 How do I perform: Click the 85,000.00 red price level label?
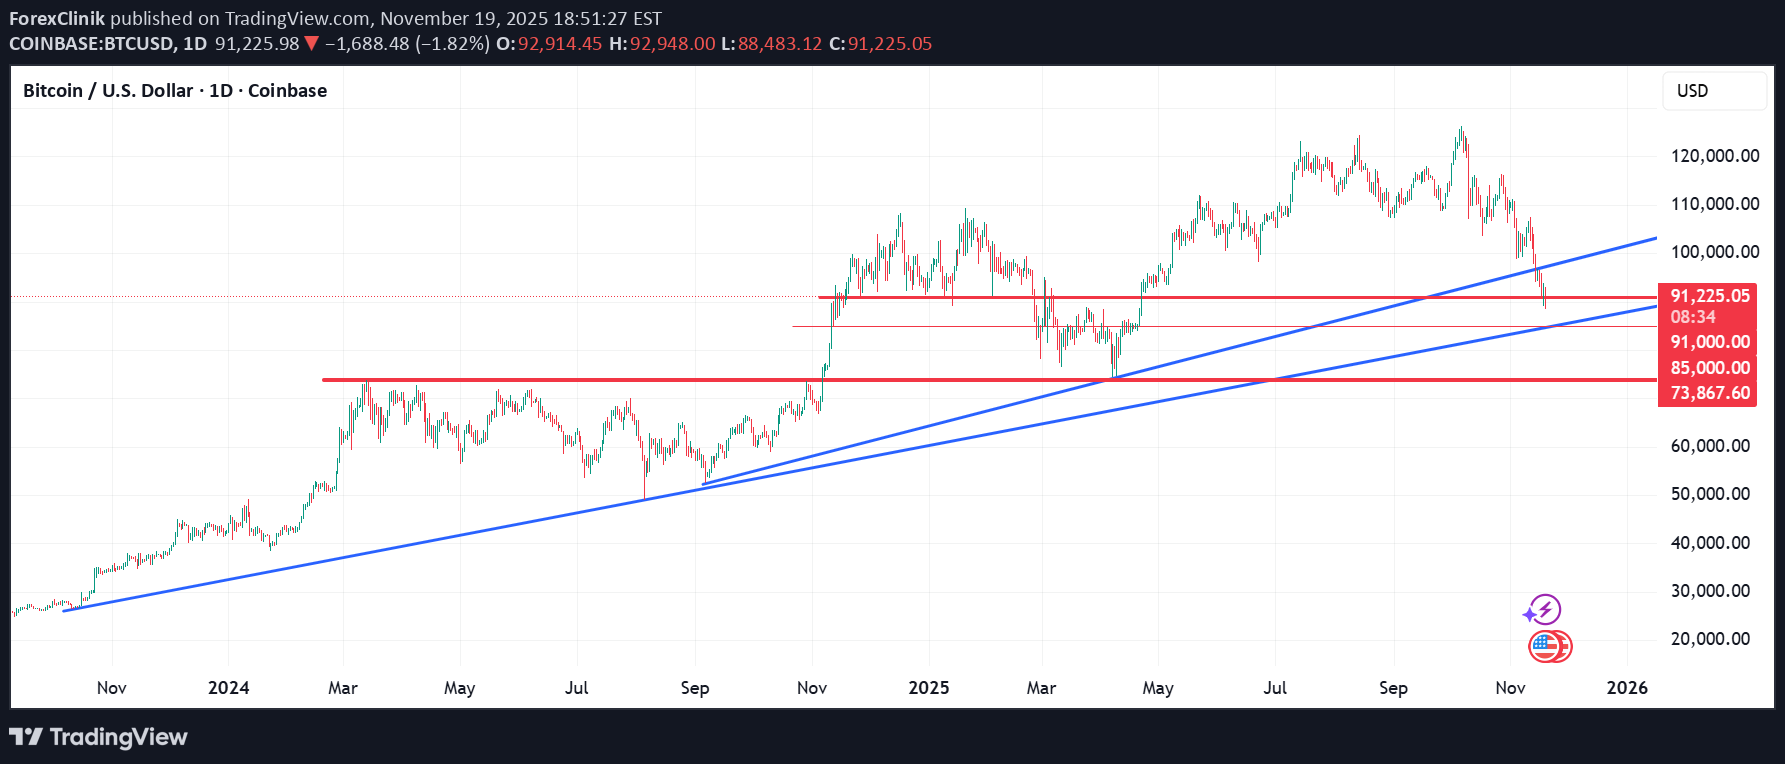pos(1710,368)
